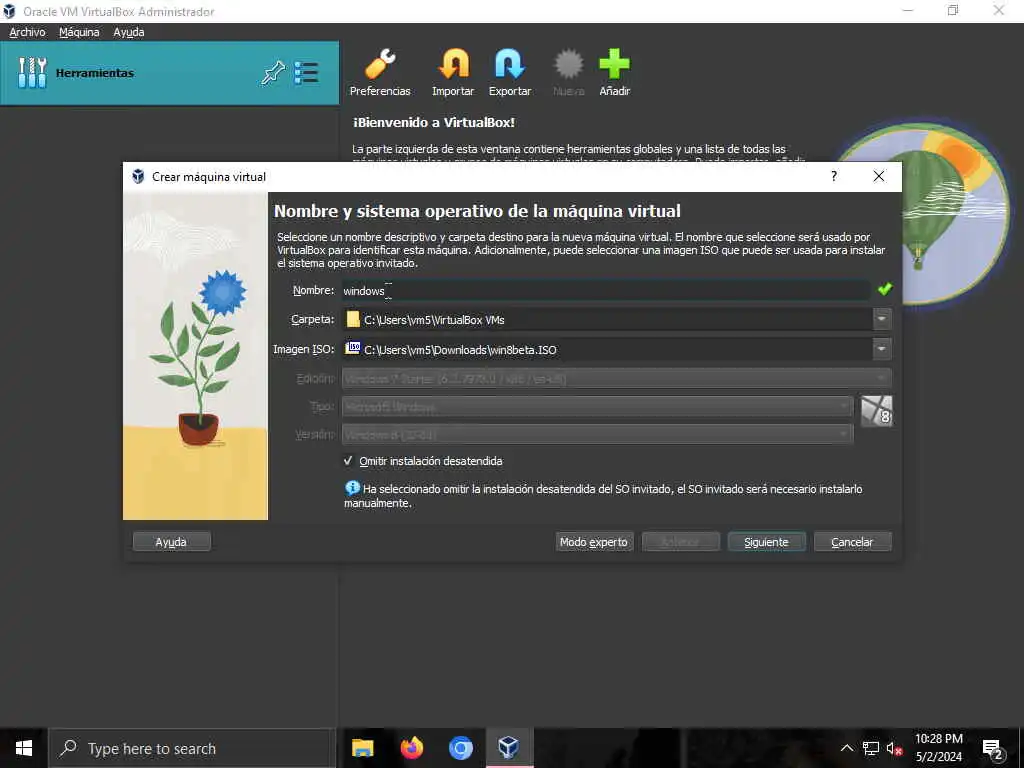Screen dimensions: 1024x768
Task: Click the Windows 8 OS type icon
Action: [876, 411]
